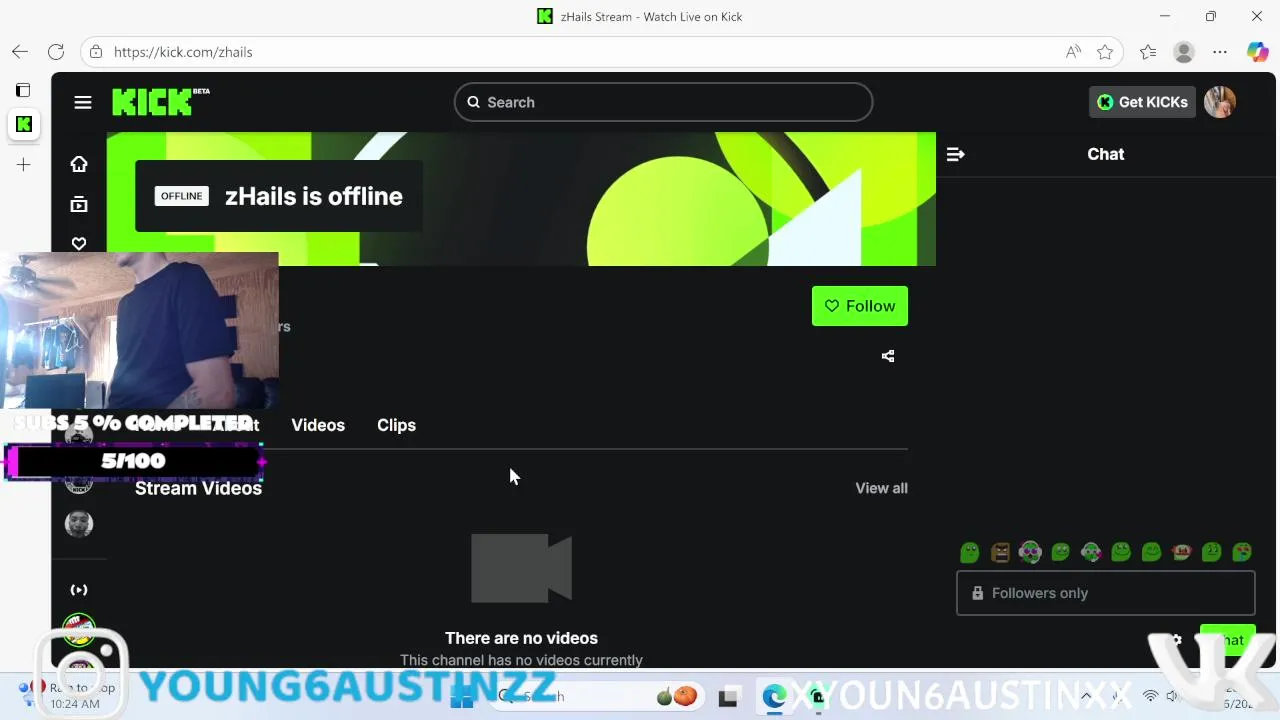1280x720 pixels.
Task: Click the Followers only chat input
Action: pos(1106,593)
